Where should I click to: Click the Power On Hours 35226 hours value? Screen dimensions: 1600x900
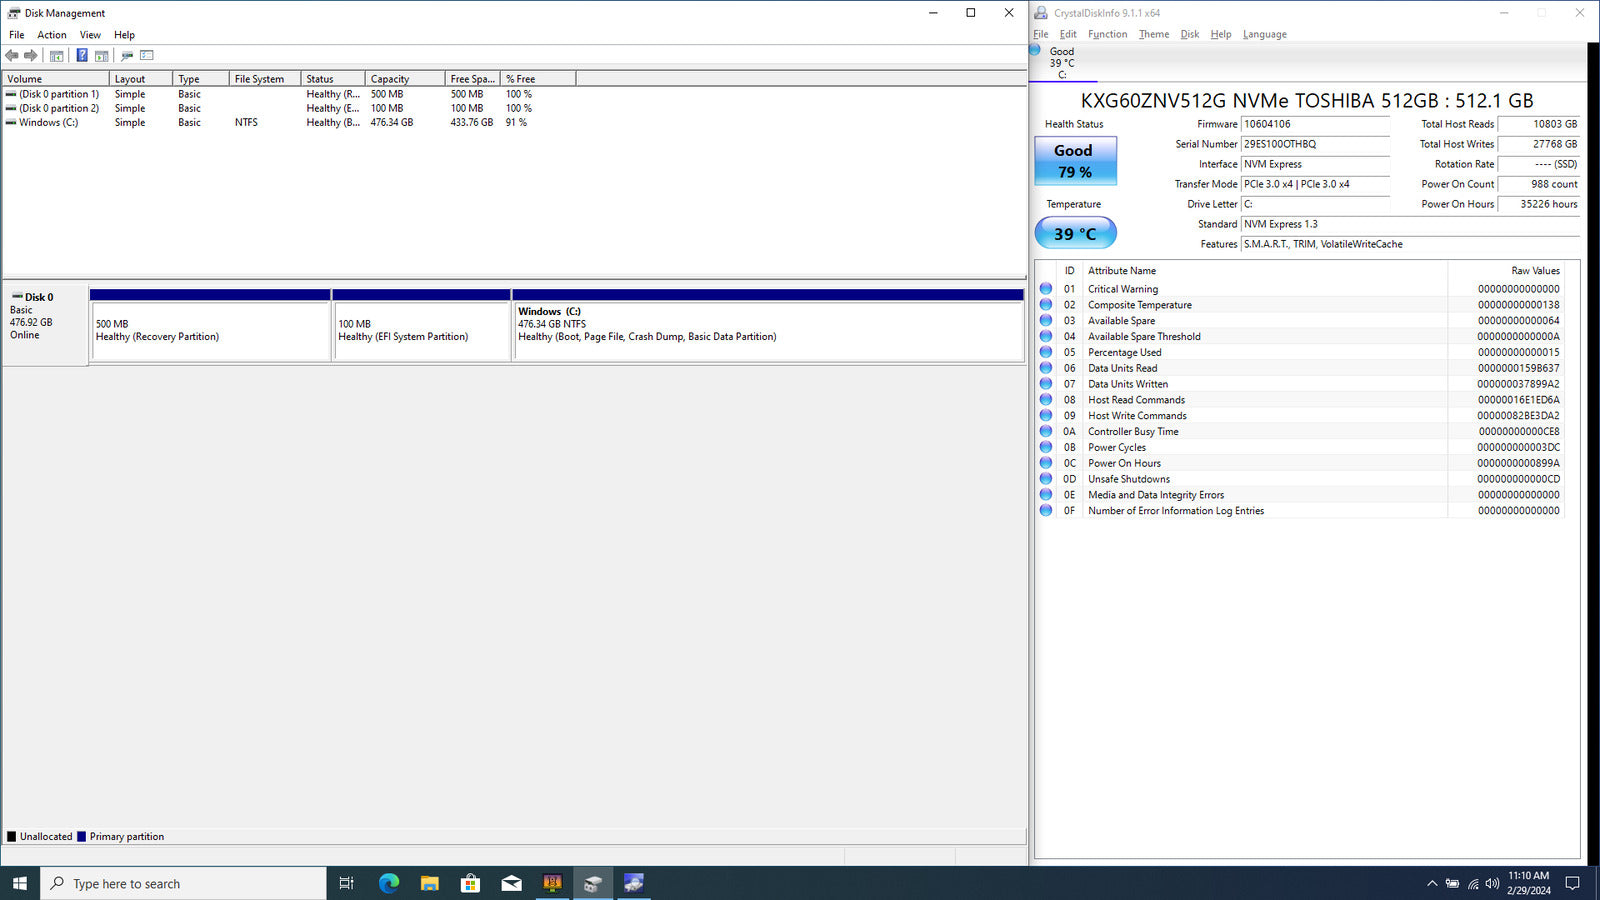1539,204
